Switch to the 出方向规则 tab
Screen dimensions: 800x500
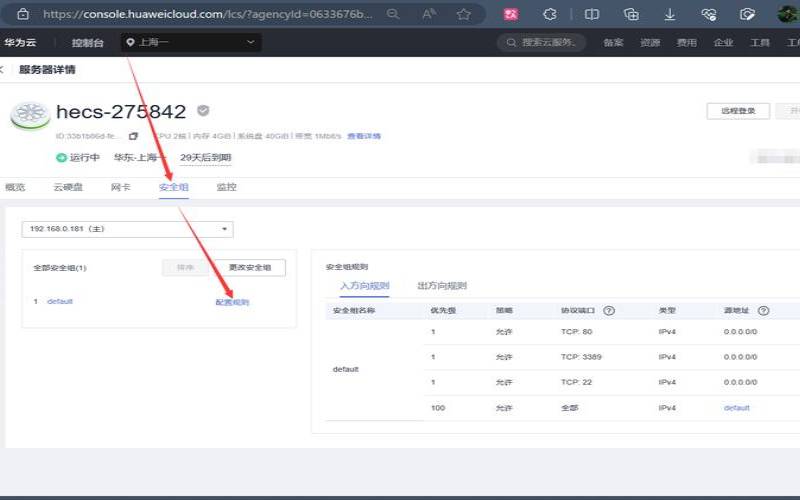pos(441,286)
